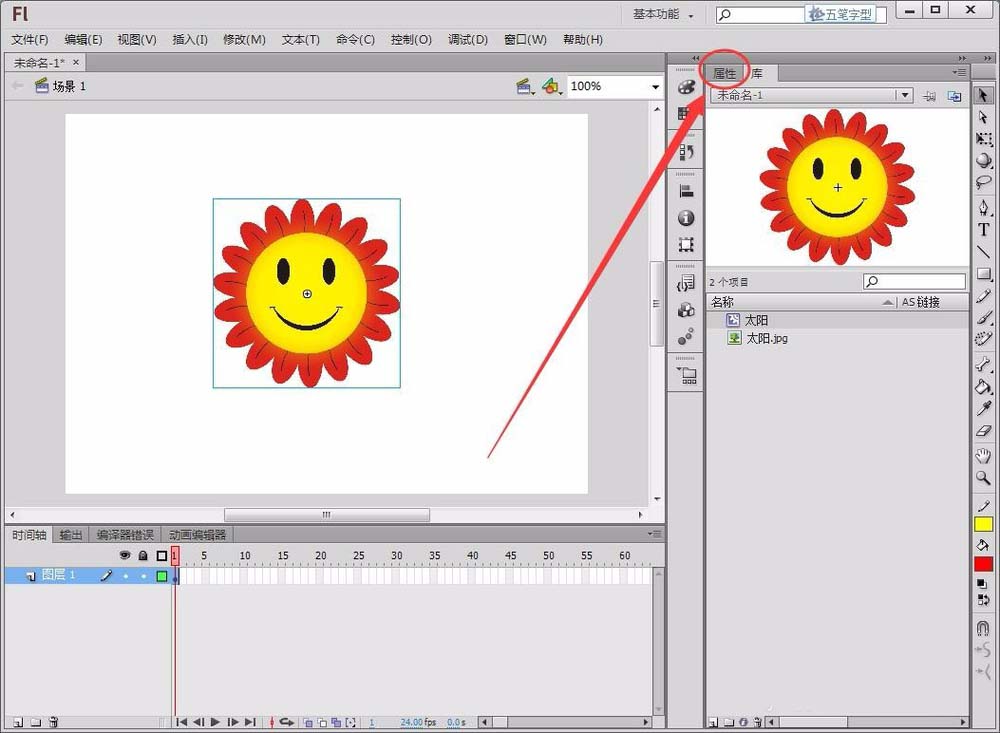Switch to the 动画编辑器 tab
Image resolution: width=1000 pixels, height=733 pixels.
198,535
